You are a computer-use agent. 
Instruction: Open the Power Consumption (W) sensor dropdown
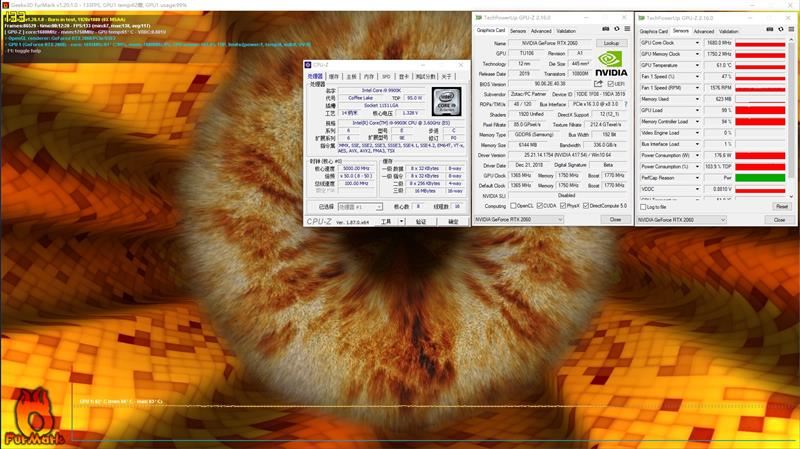[697, 155]
